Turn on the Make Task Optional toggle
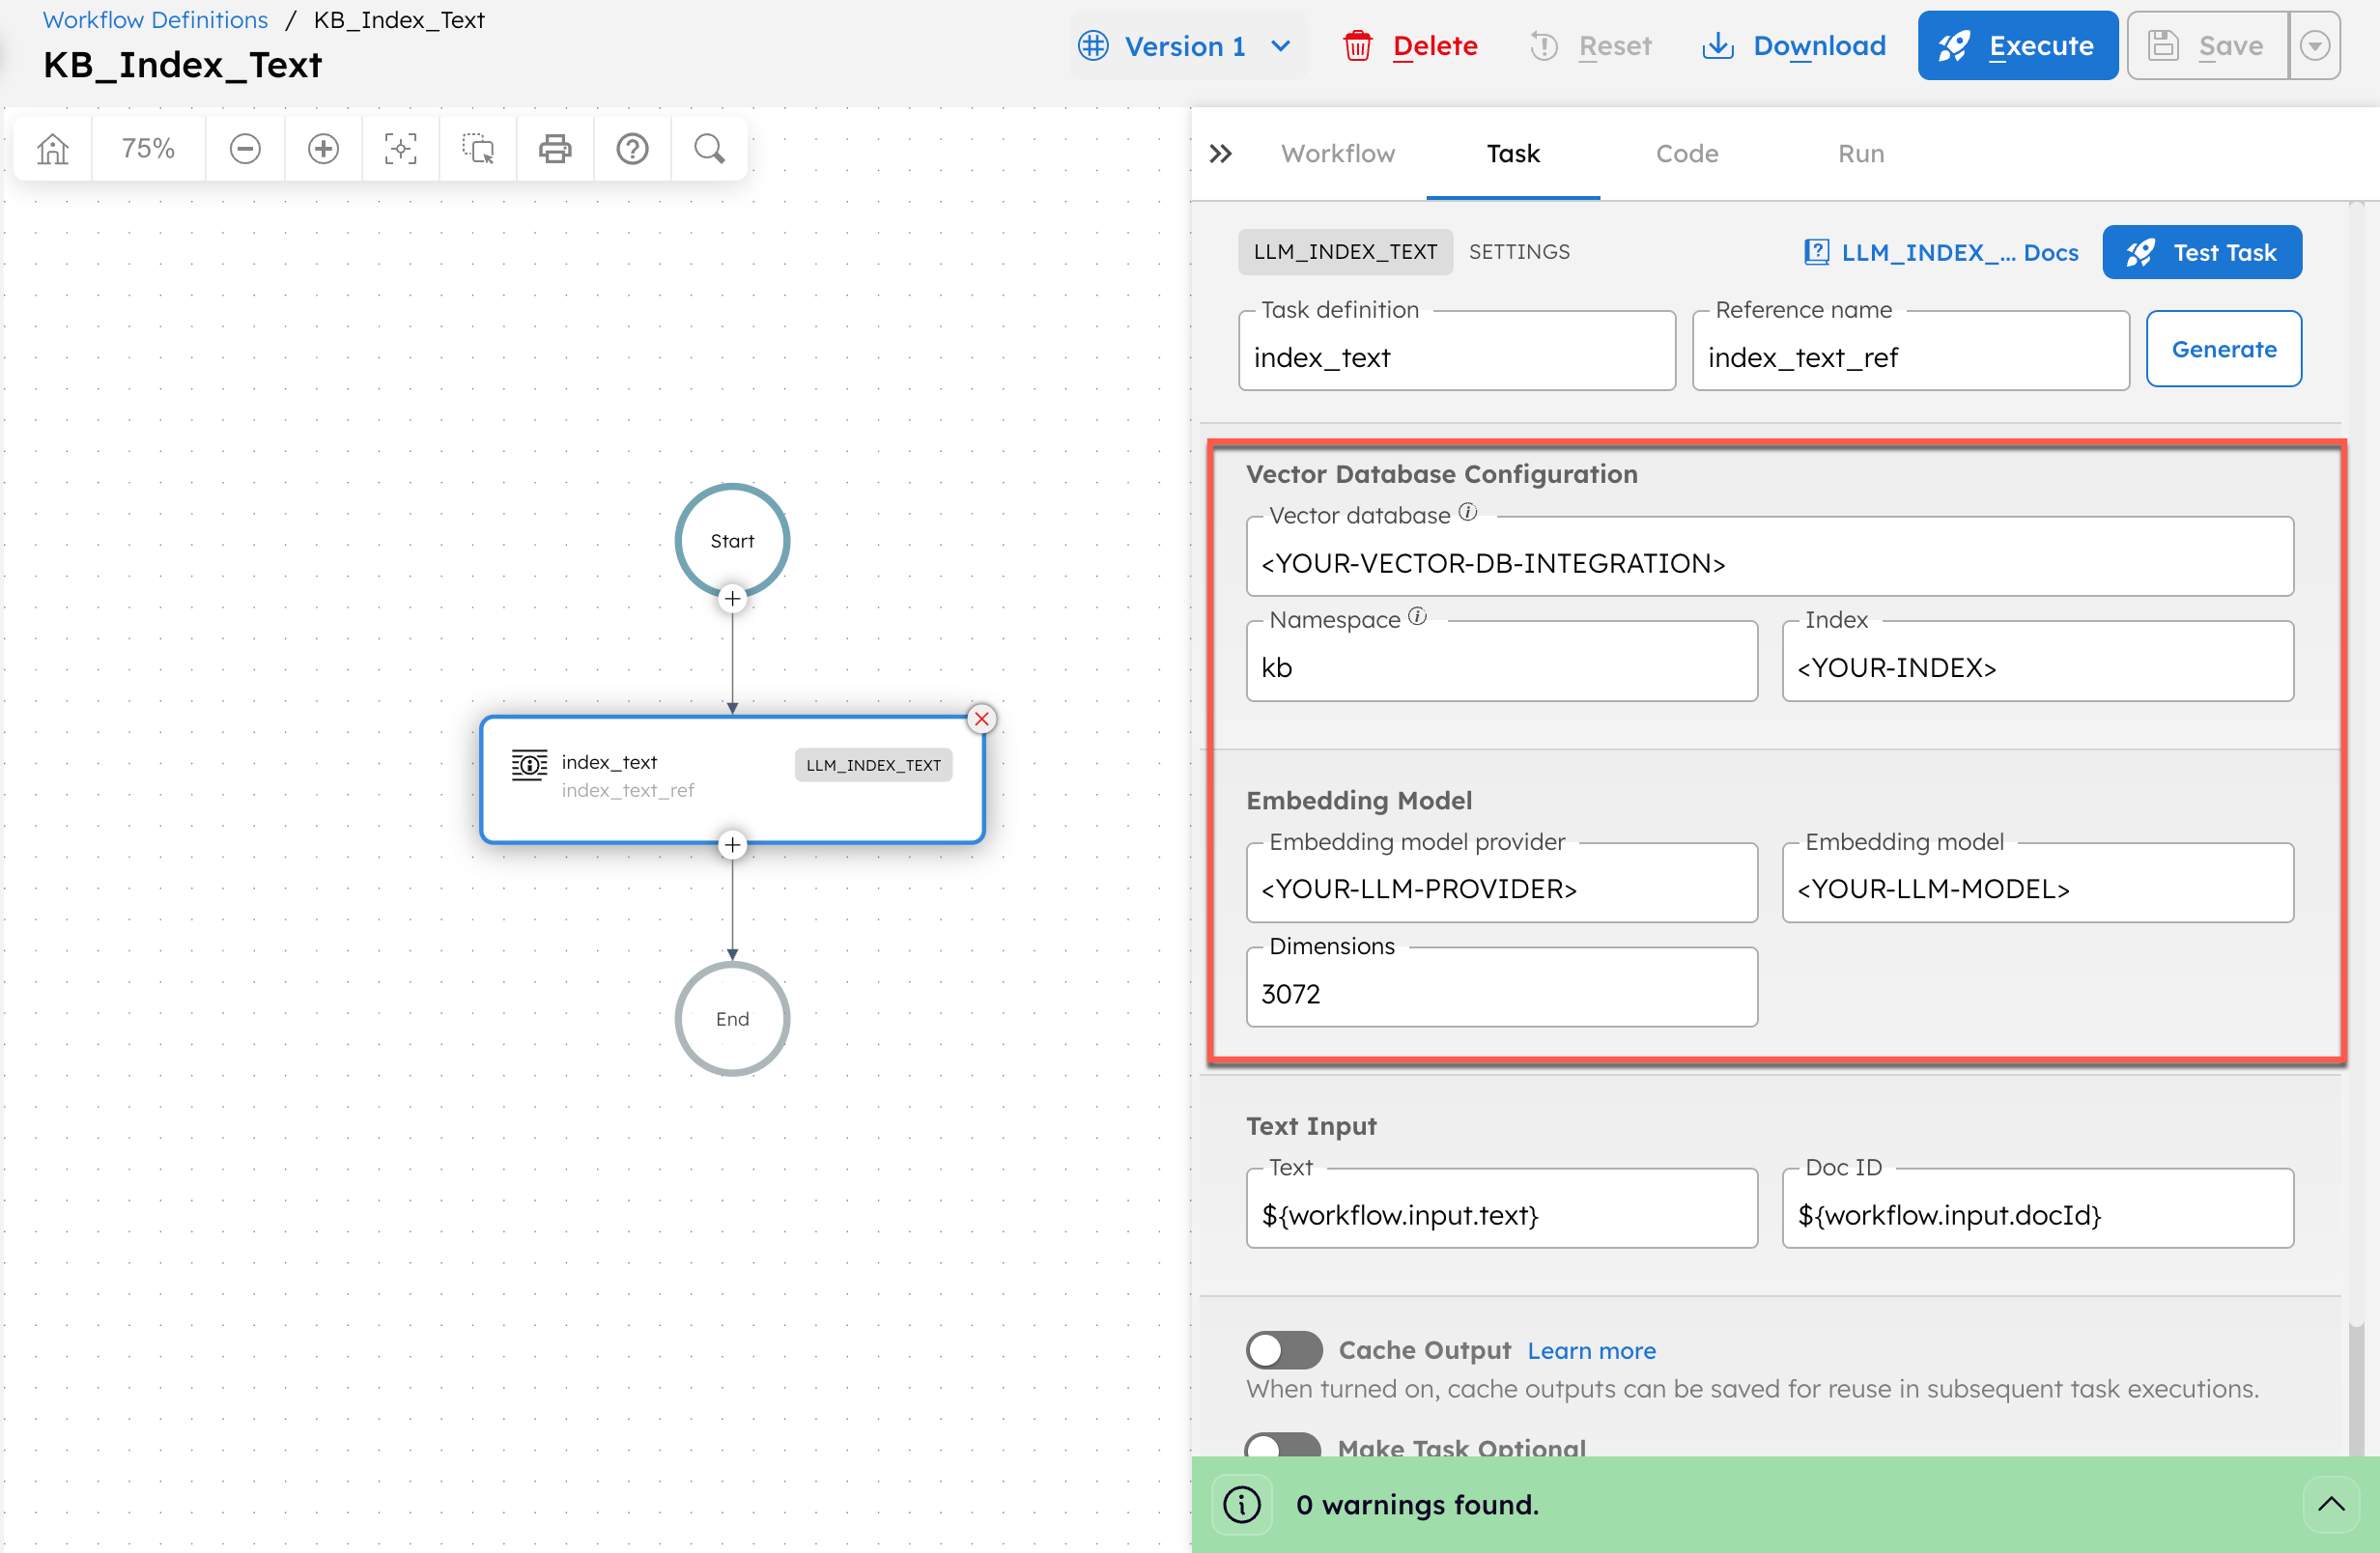 click(1282, 1445)
